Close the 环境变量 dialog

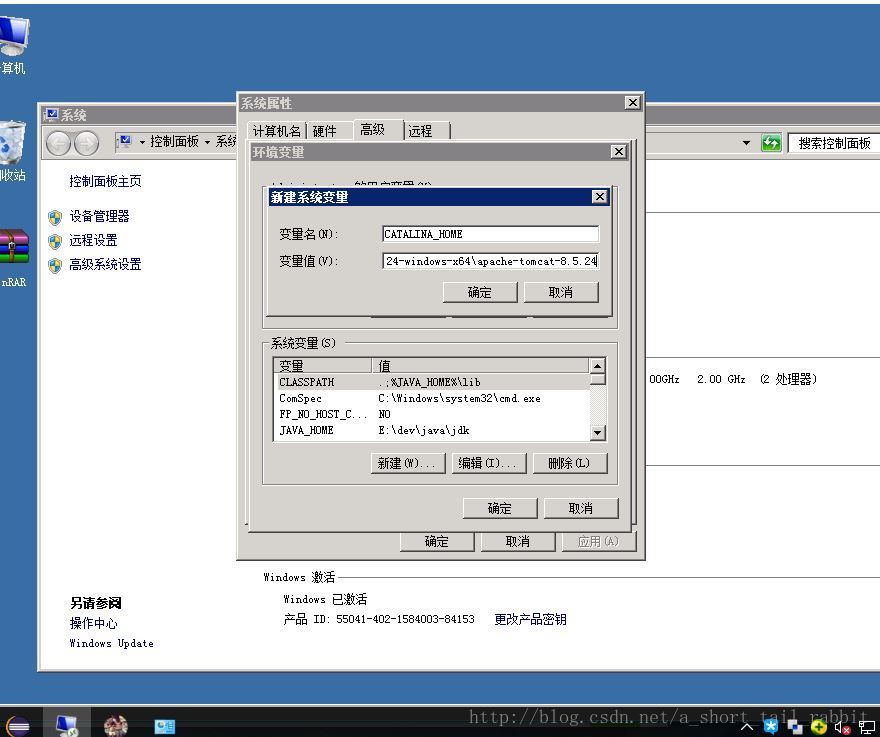(618, 152)
